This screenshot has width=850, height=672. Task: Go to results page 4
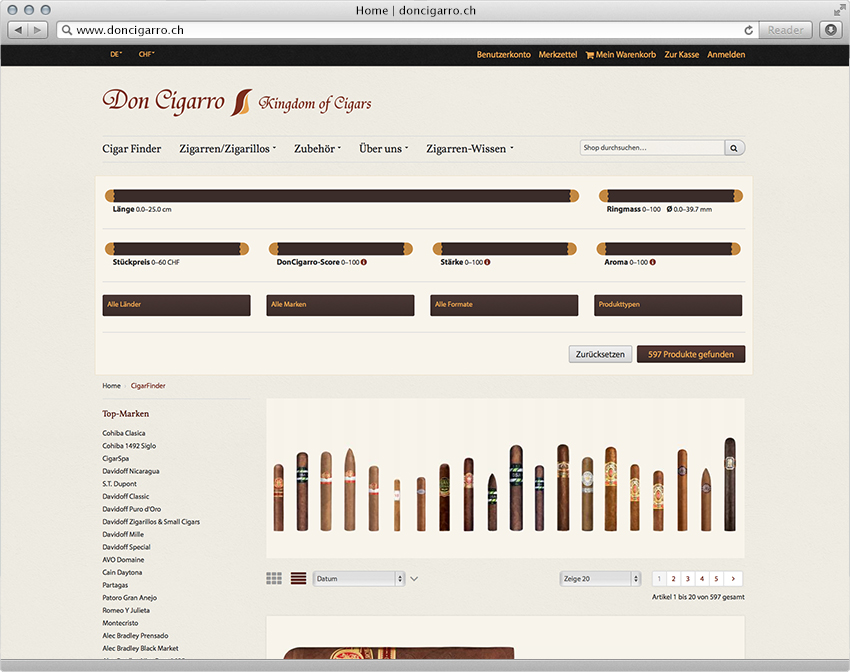pyautogui.click(x=701, y=579)
